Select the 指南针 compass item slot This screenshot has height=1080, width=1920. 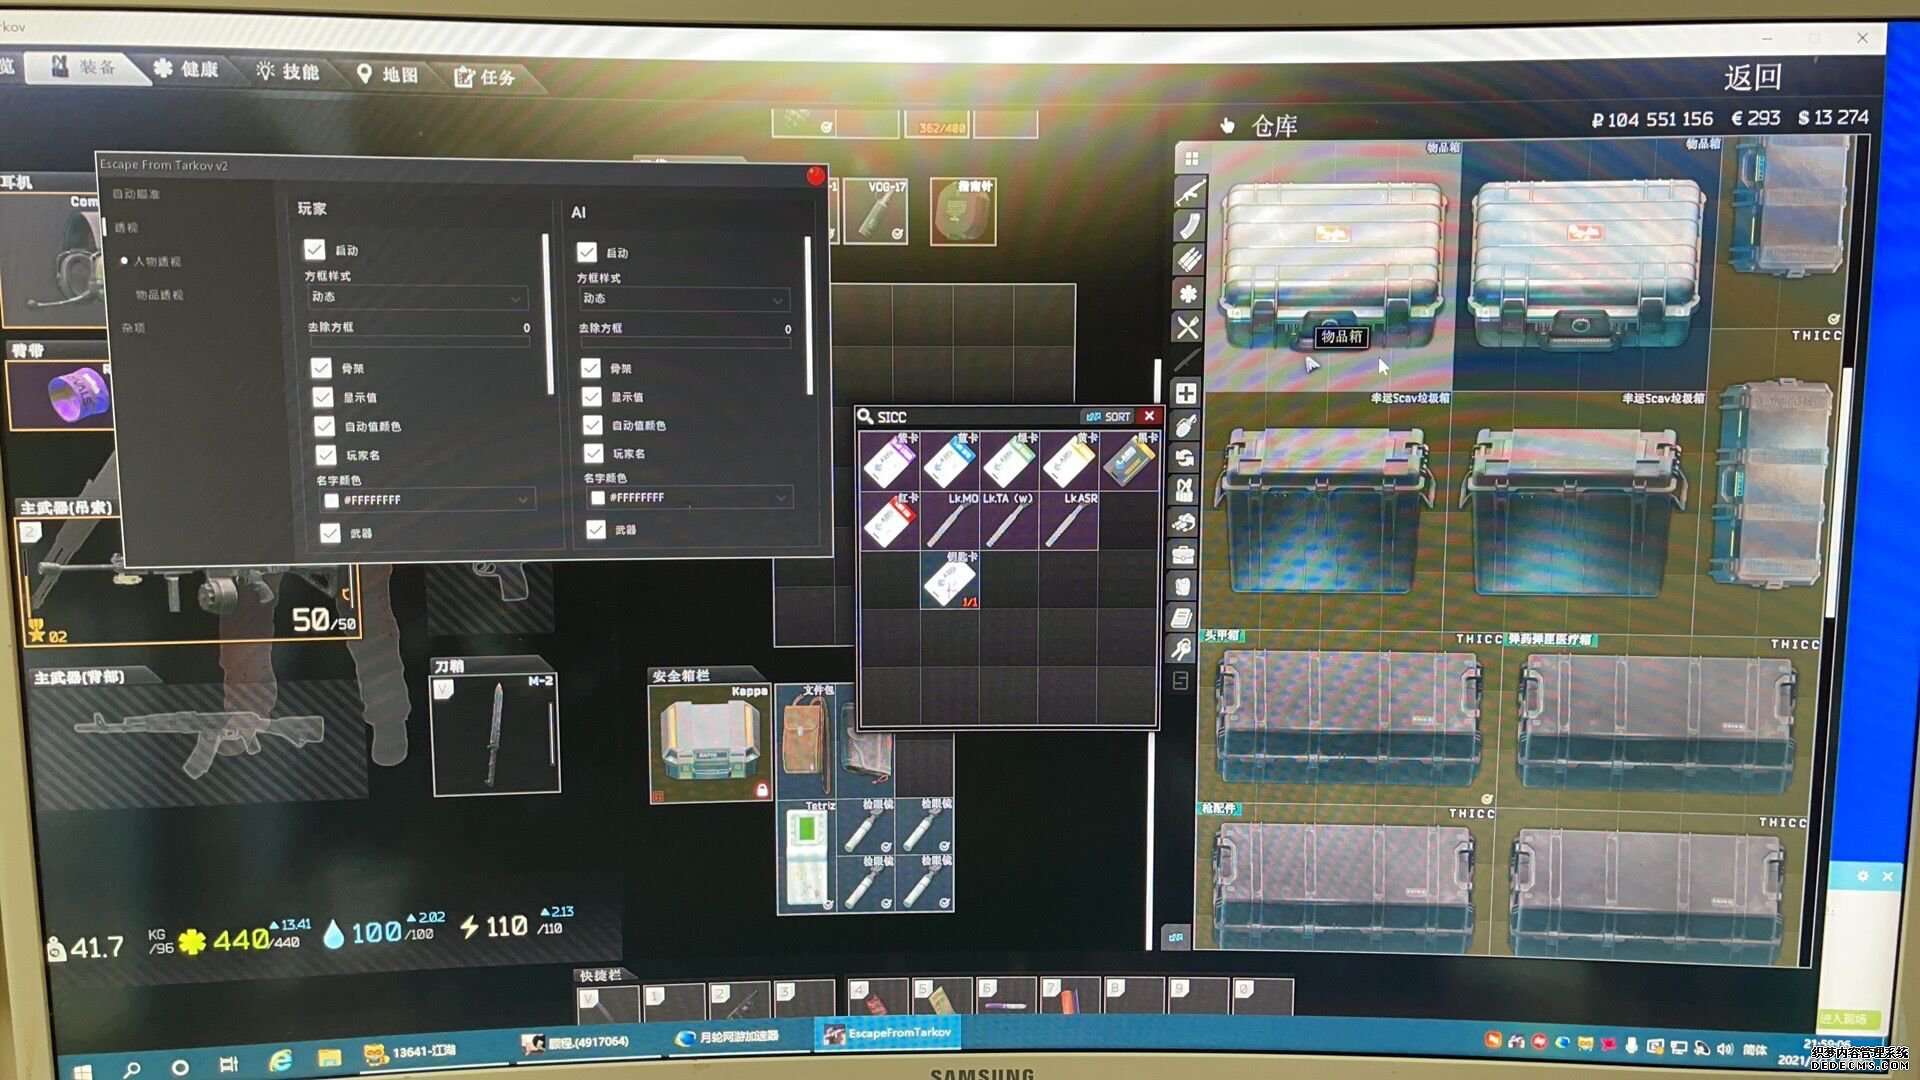963,211
